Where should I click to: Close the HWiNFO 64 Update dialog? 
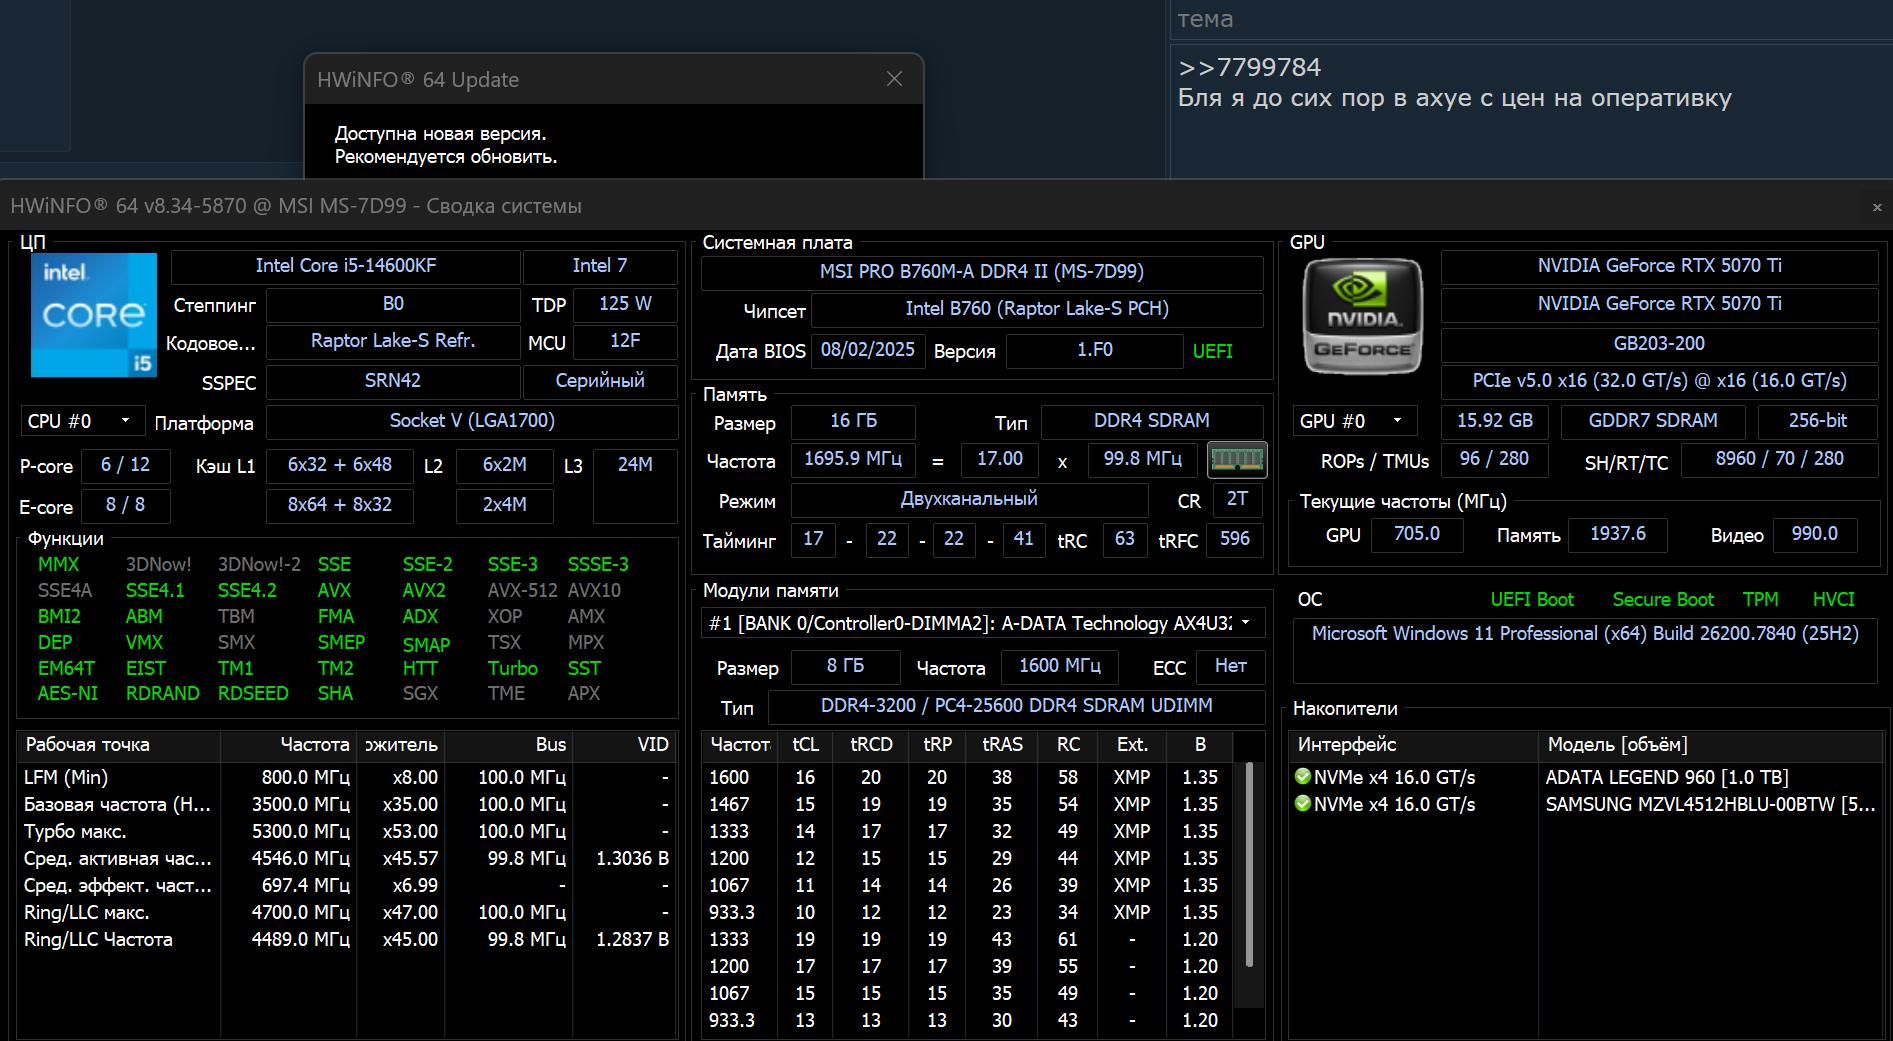[x=894, y=79]
